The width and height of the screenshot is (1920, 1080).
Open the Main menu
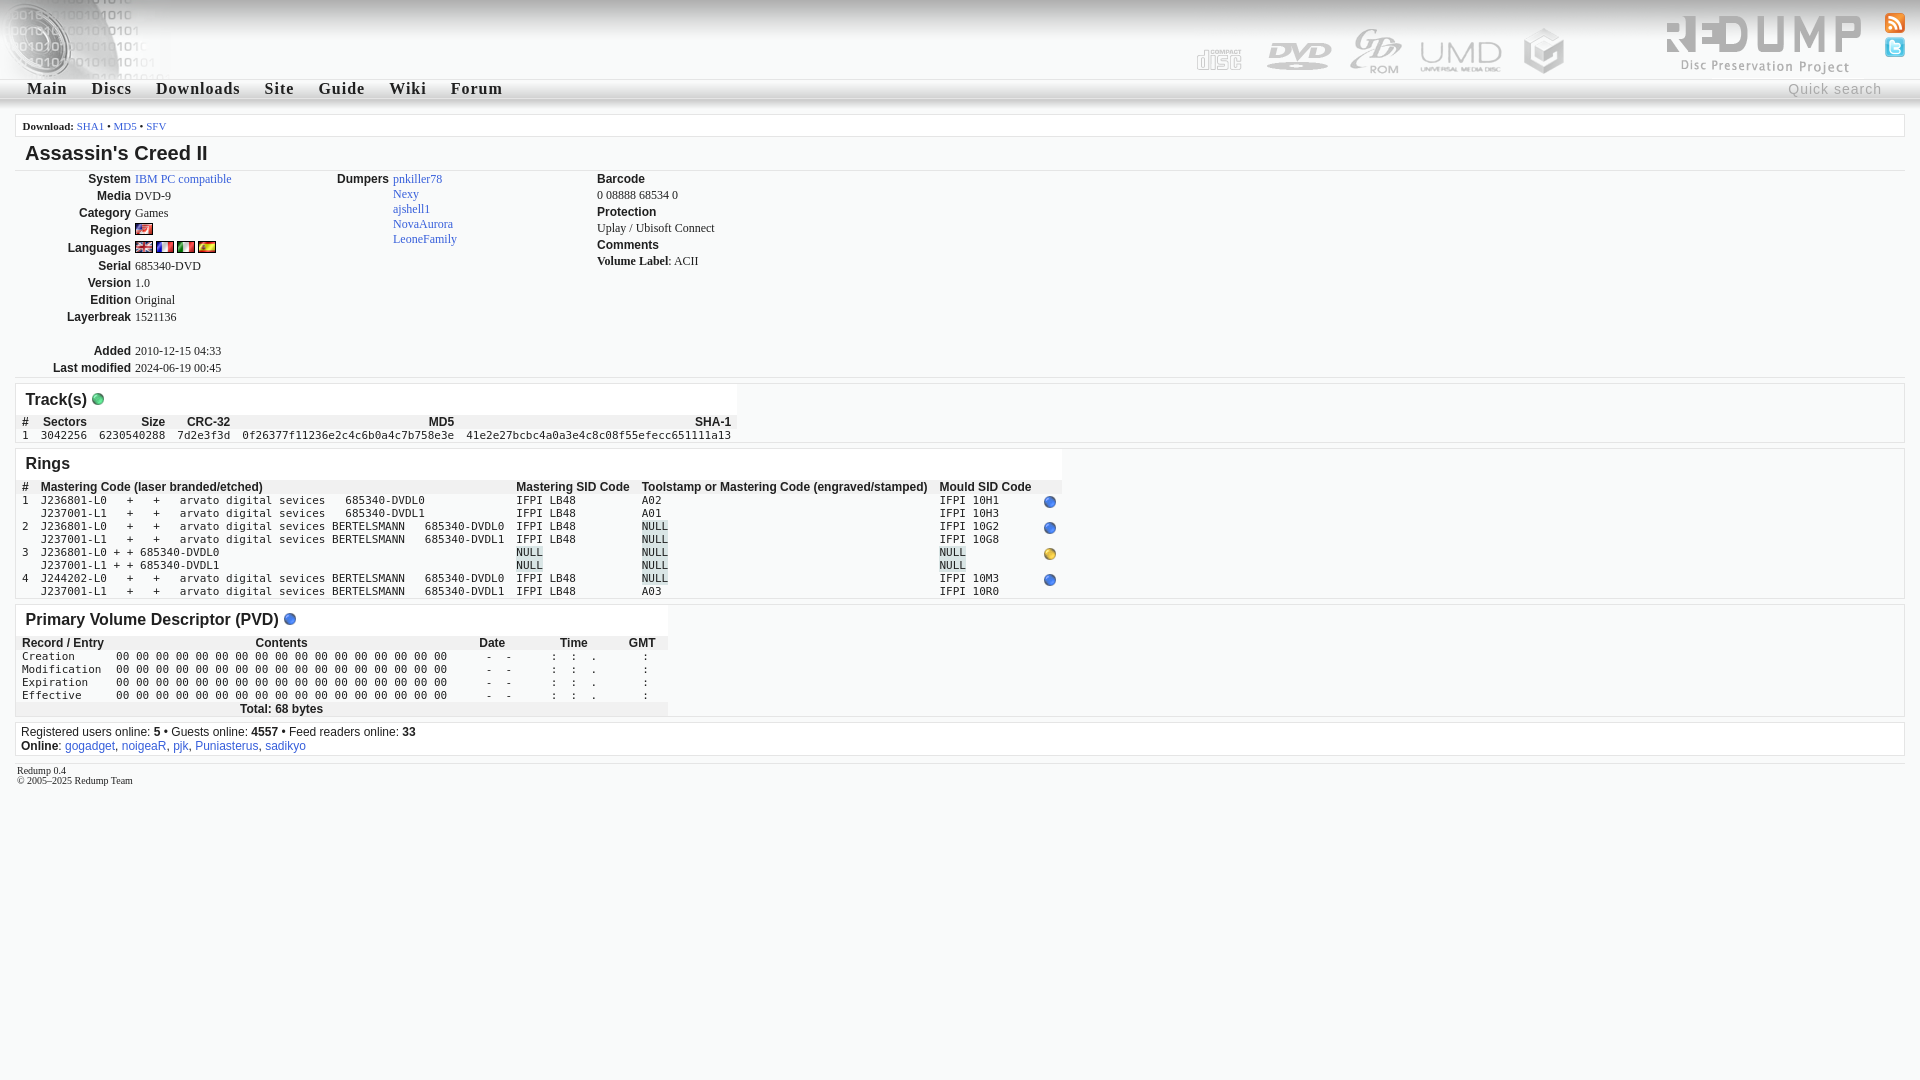pyautogui.click(x=47, y=89)
